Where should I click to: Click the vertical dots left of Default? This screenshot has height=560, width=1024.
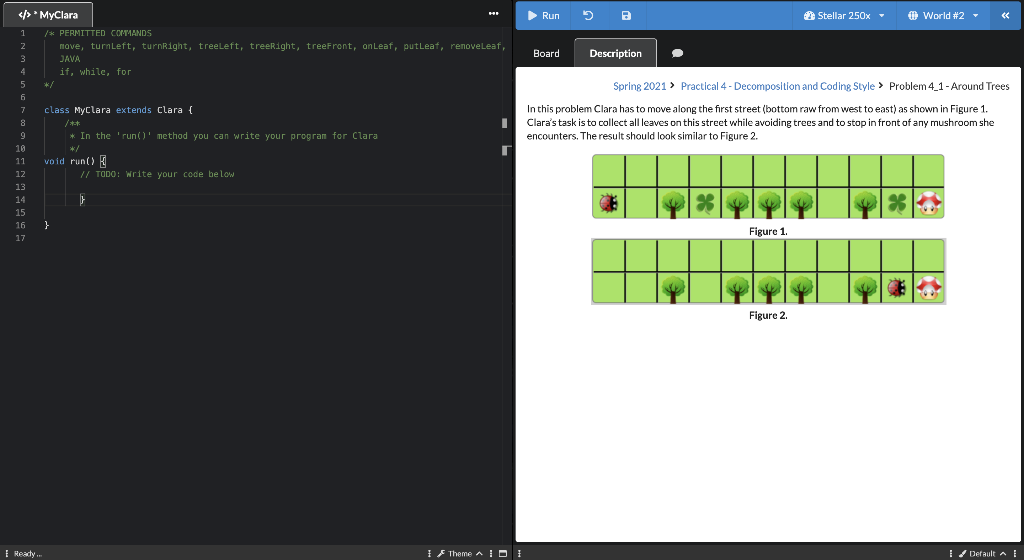click(951, 553)
